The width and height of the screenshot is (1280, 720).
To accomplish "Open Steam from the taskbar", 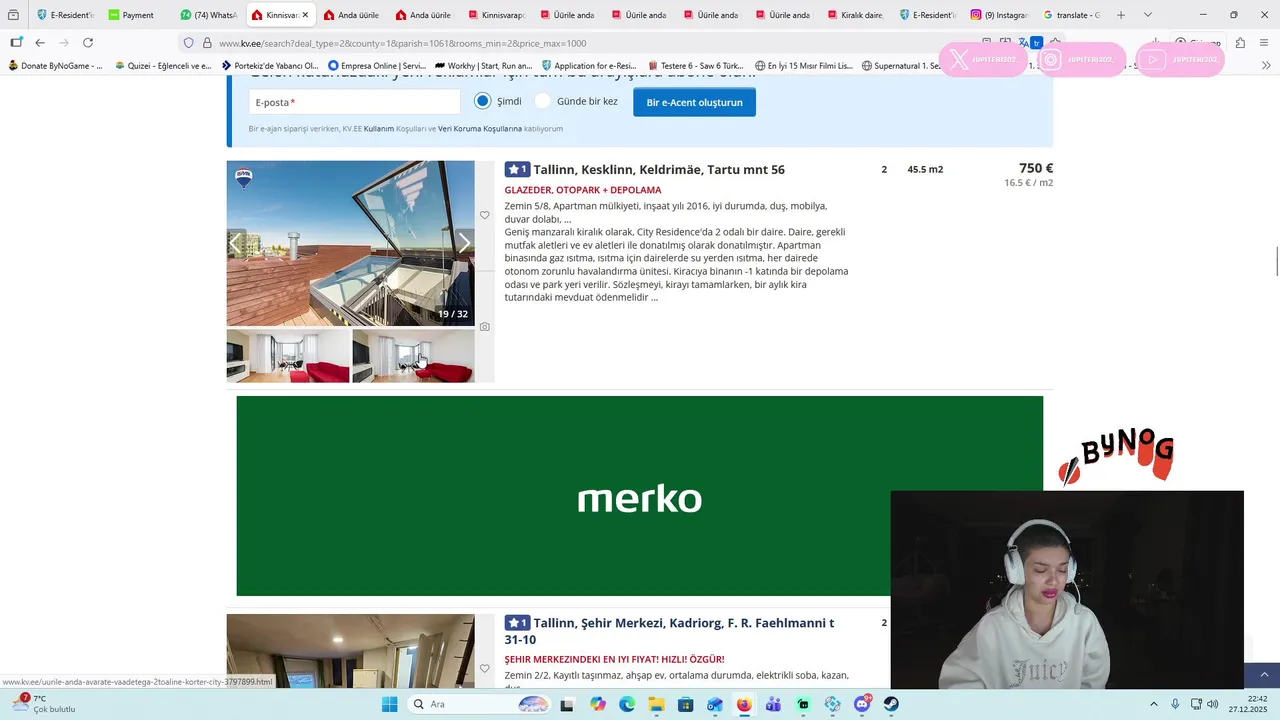I will click(x=891, y=704).
